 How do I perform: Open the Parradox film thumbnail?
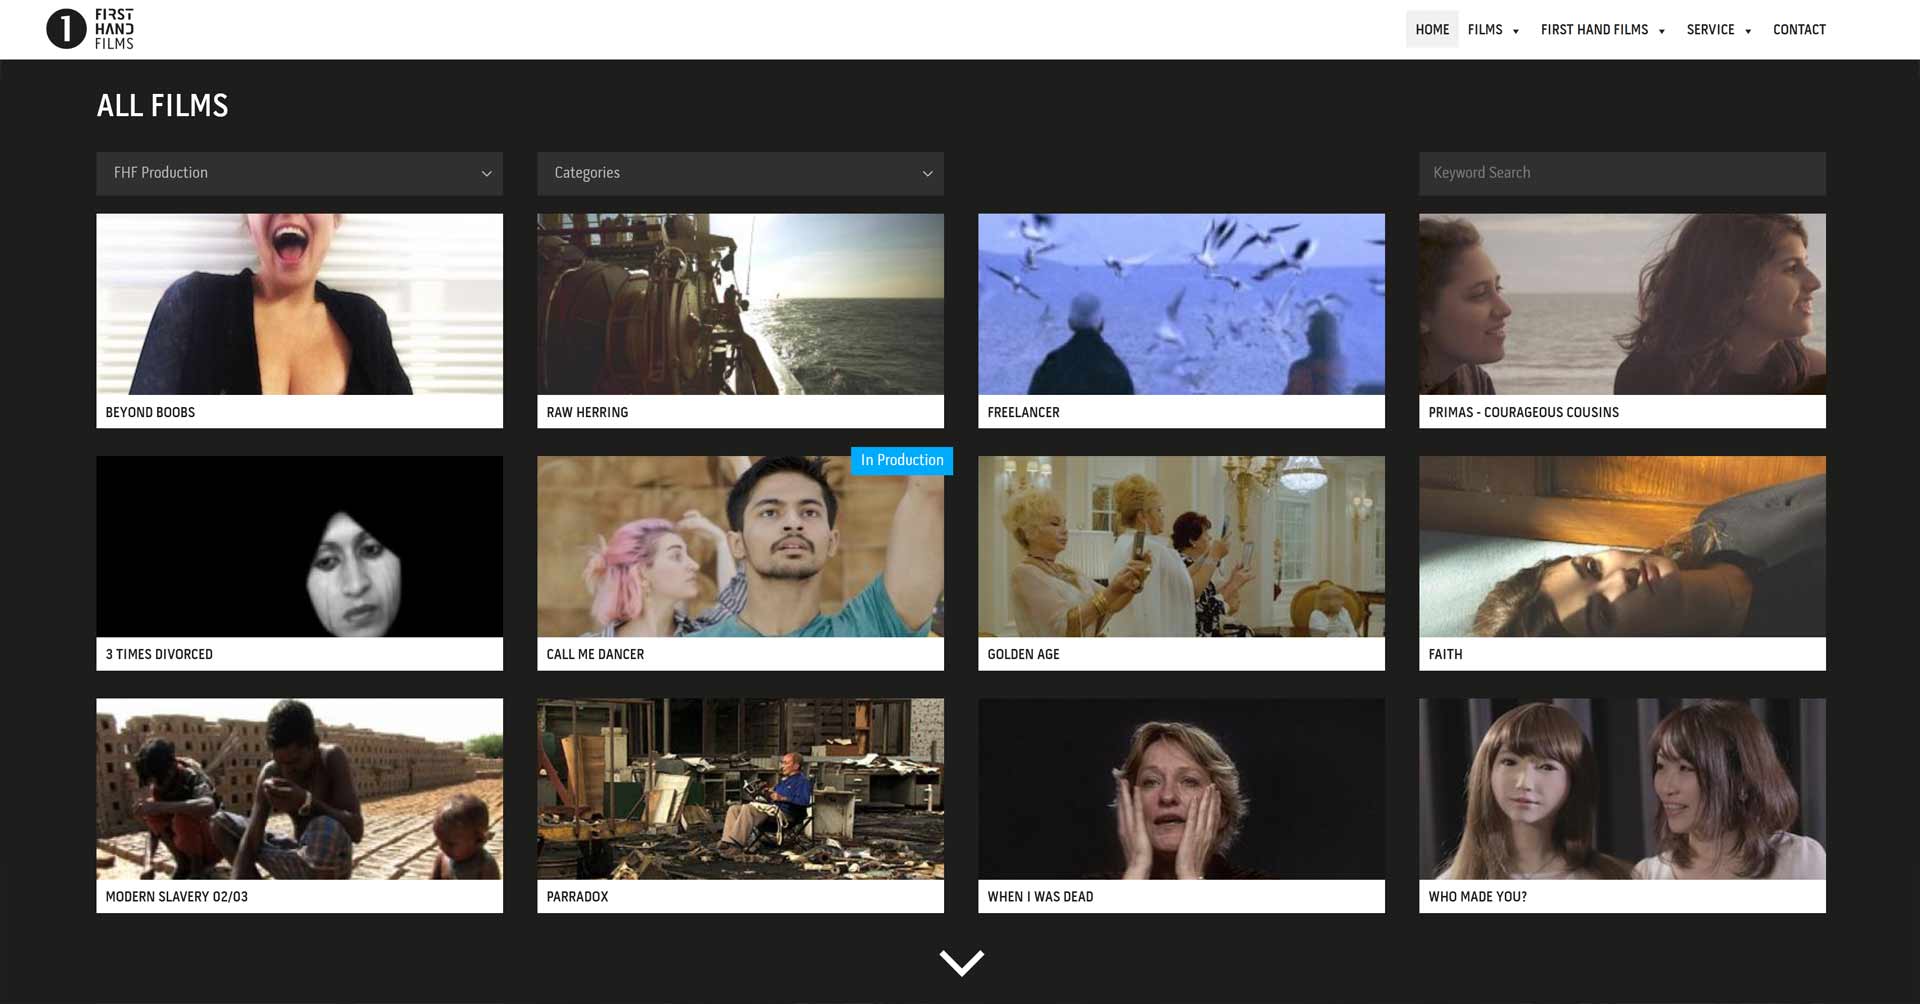(740, 789)
